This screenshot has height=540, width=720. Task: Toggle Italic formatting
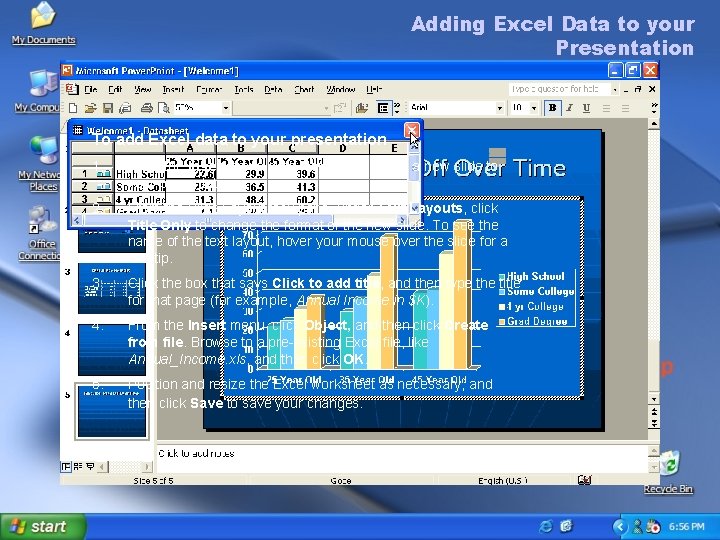coord(569,108)
